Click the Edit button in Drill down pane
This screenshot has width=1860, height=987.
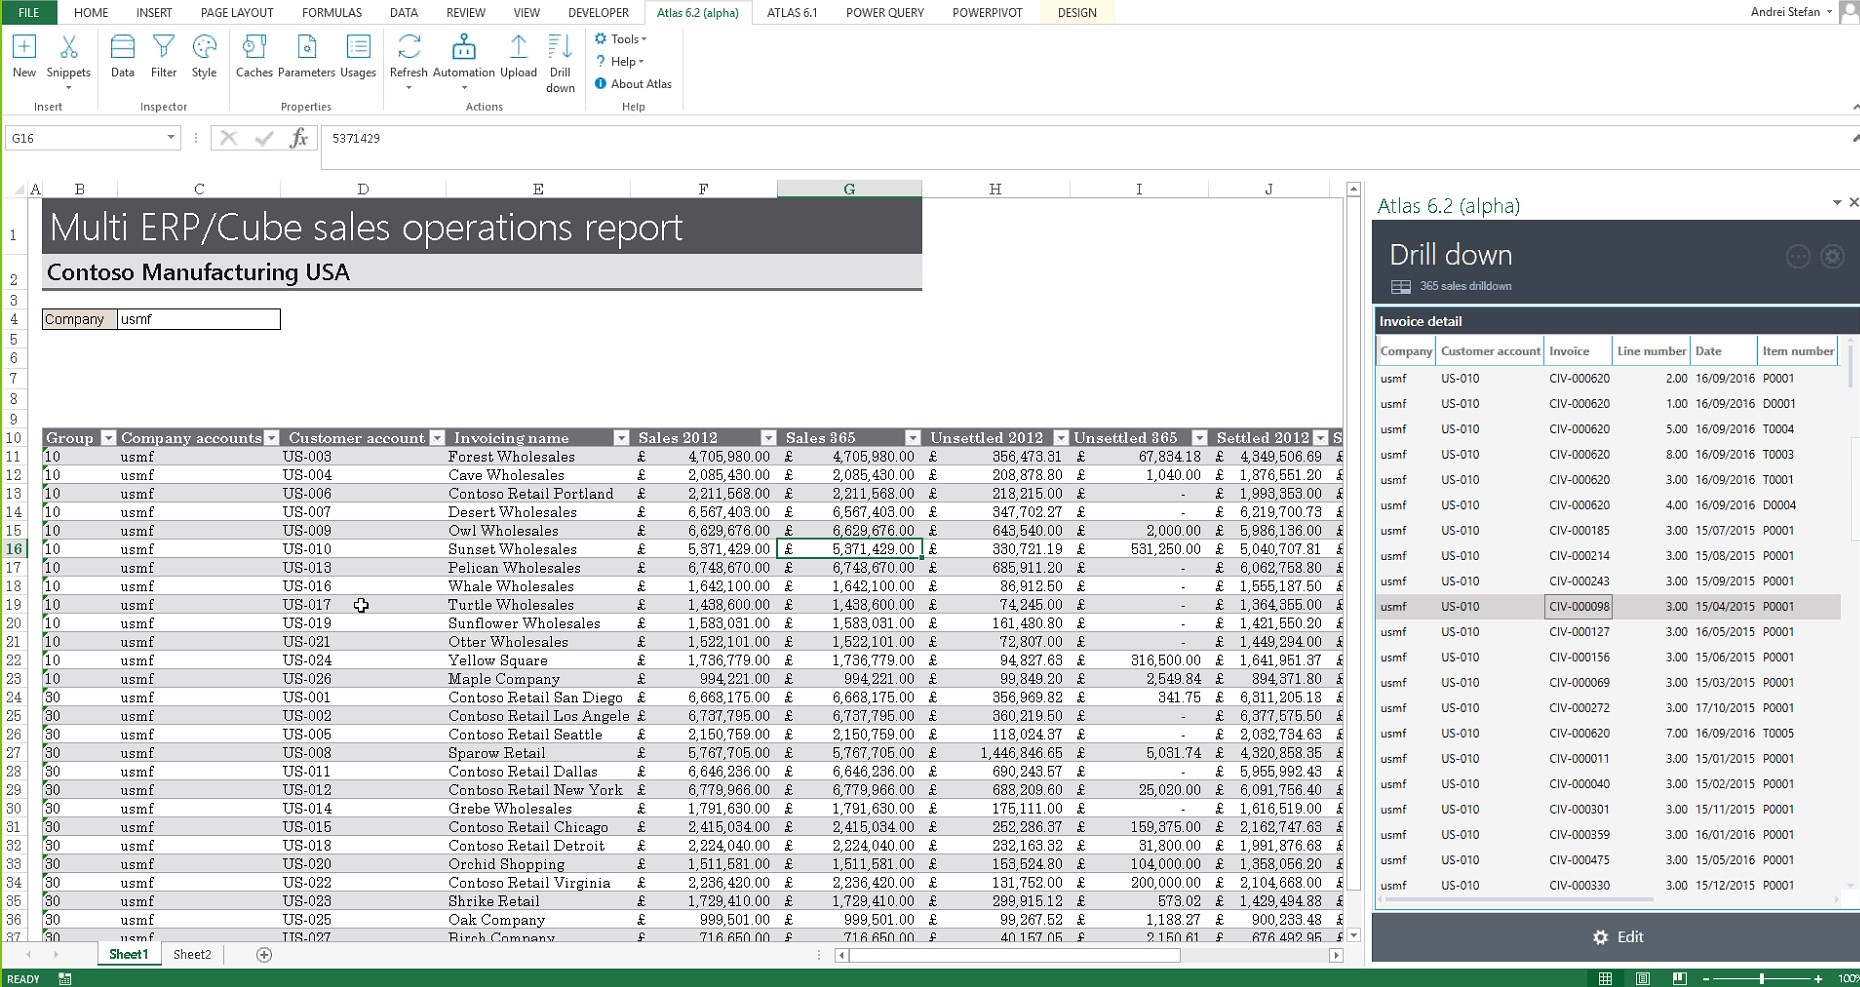click(1617, 937)
